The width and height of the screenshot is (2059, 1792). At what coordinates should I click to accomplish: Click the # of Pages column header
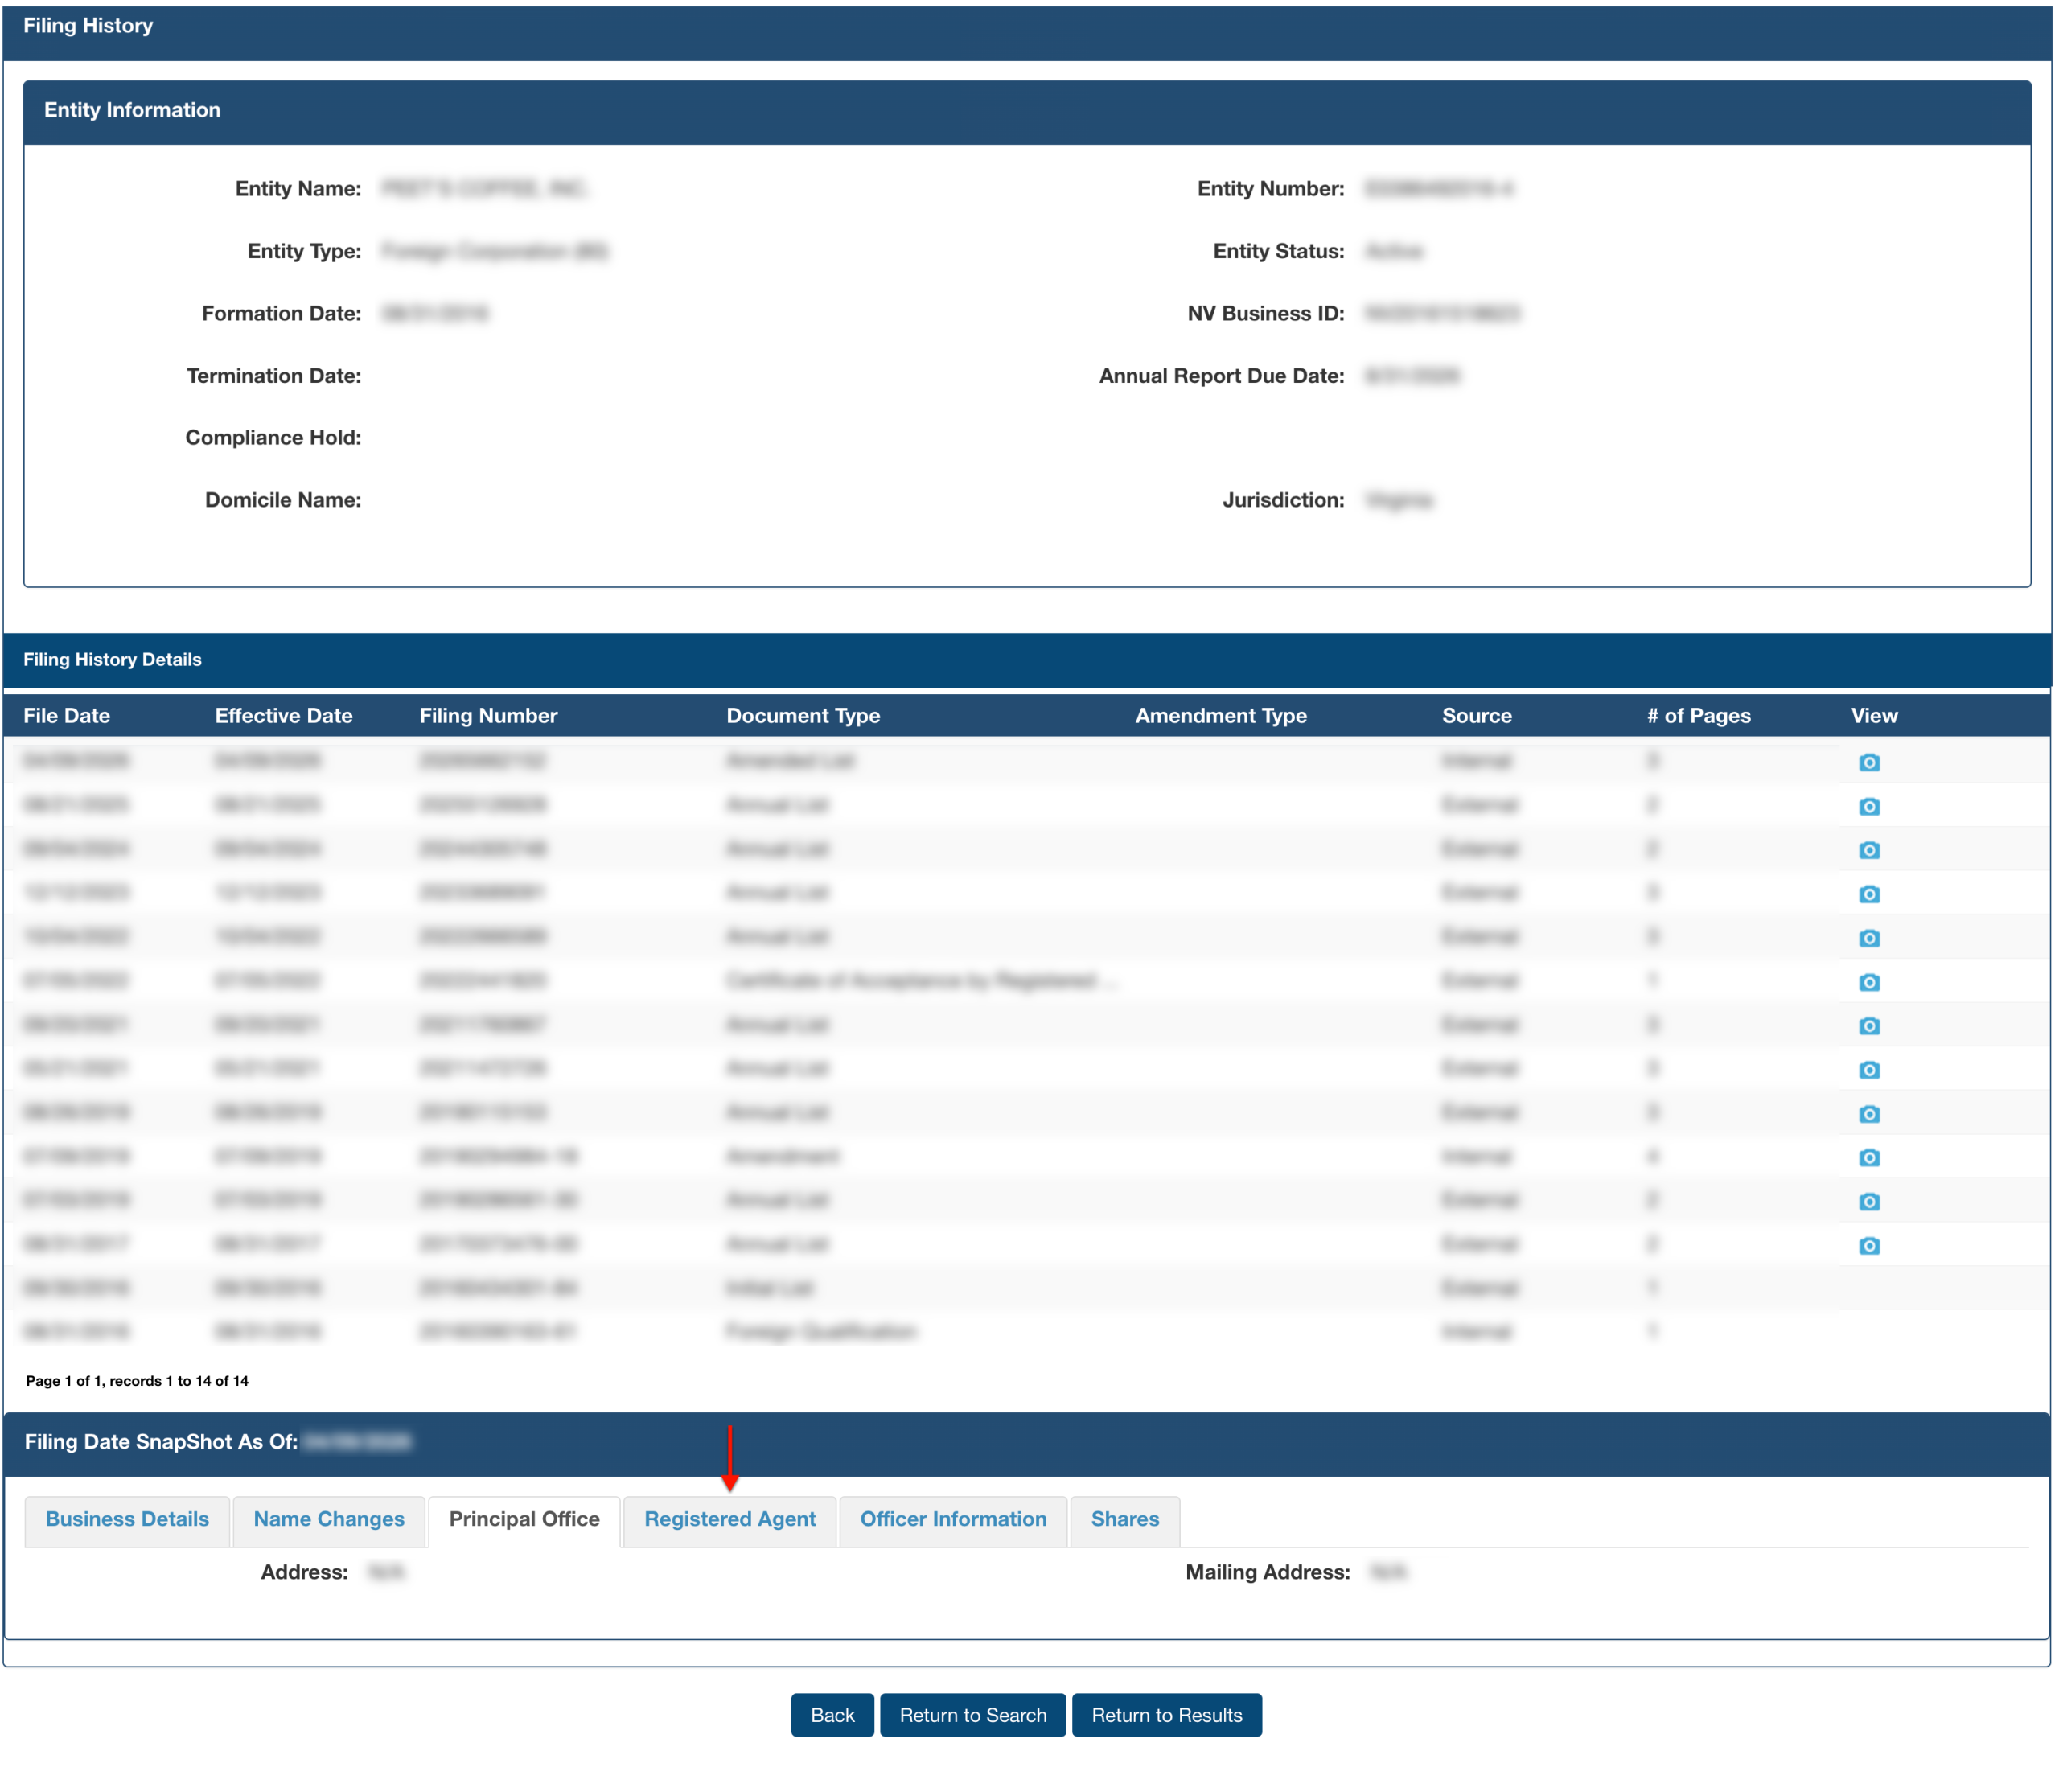click(1698, 716)
